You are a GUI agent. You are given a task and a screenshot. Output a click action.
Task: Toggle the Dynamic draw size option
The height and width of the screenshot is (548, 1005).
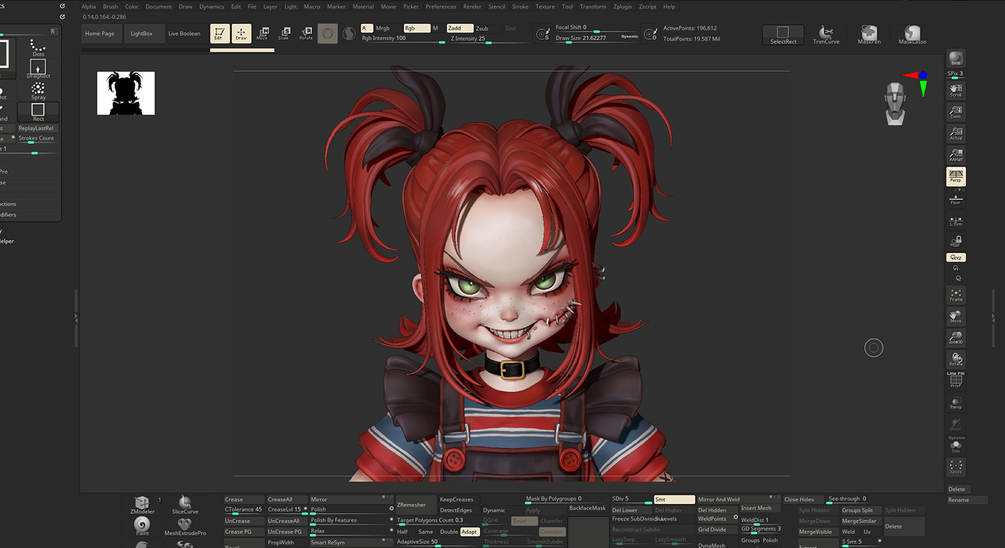coord(629,37)
